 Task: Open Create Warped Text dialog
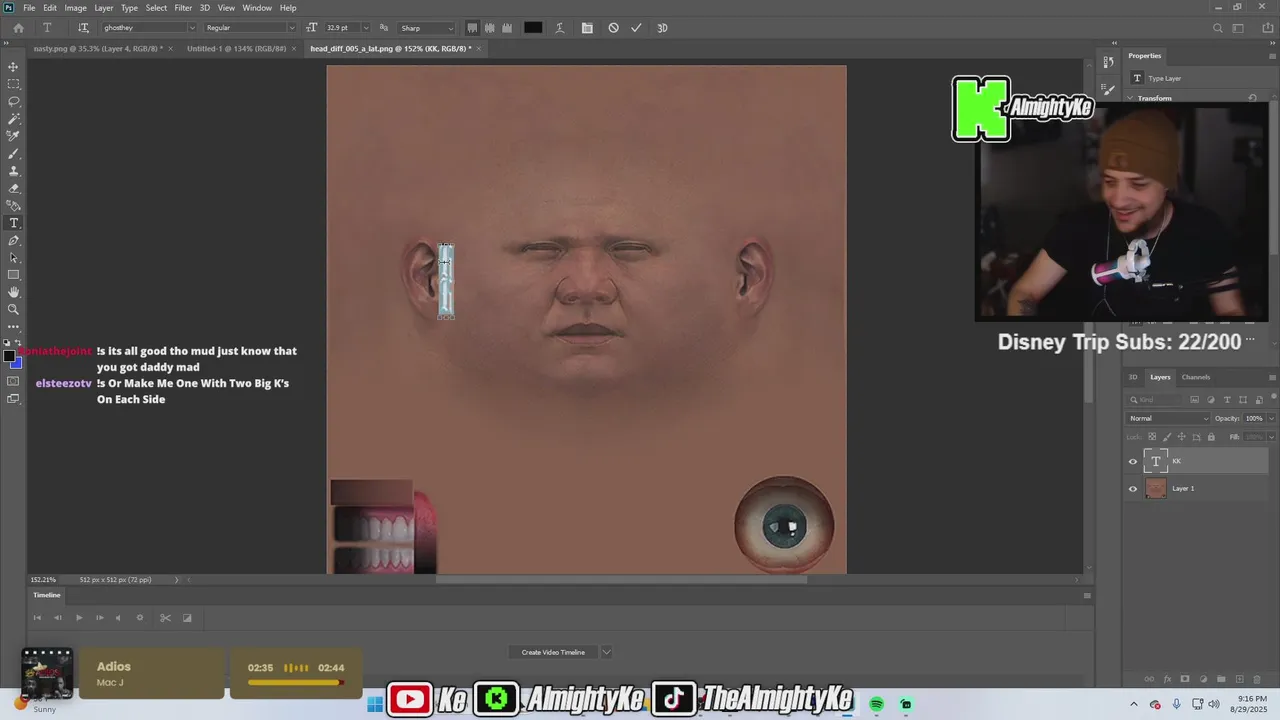point(561,28)
